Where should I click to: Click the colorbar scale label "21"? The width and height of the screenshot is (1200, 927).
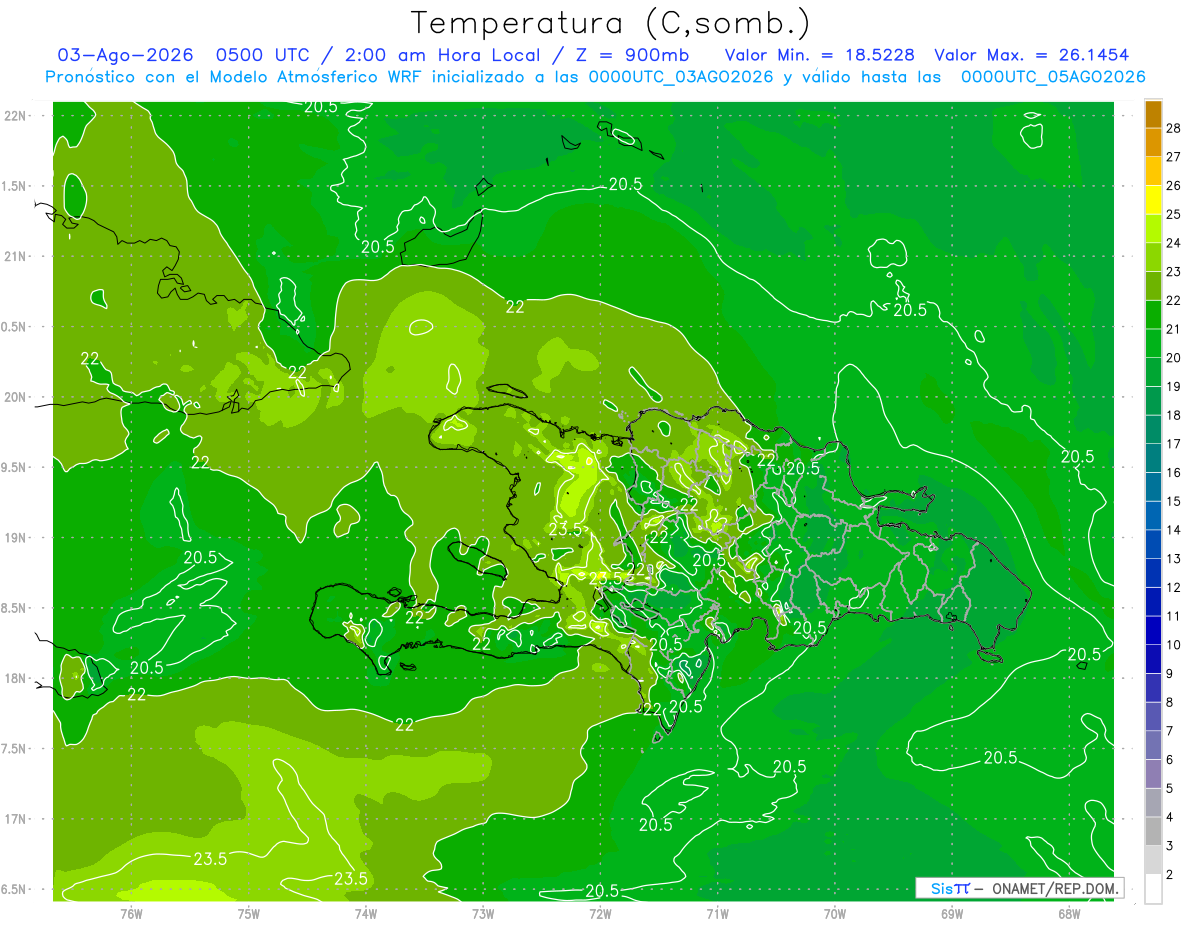tap(1174, 329)
